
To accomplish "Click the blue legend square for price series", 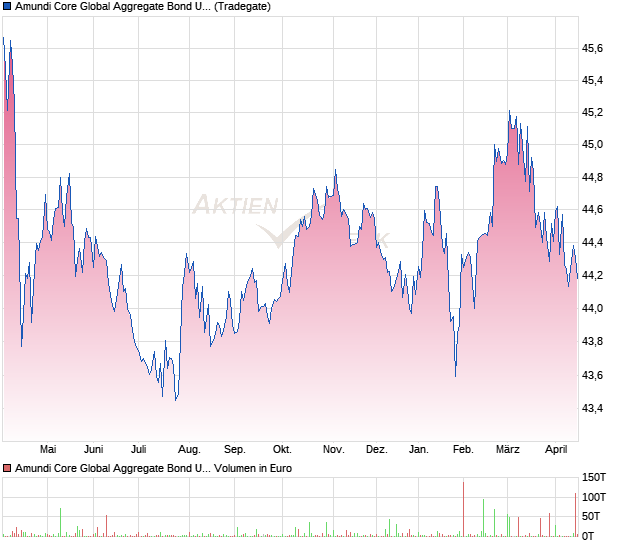I will coord(7,6).
